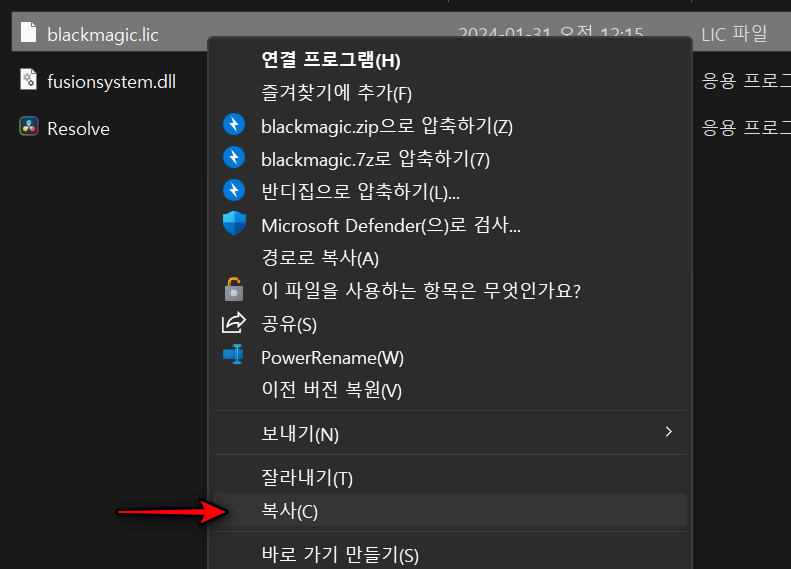Choose PowerRename(W) entry
791x569 pixels.
pyautogui.click(x=450, y=357)
